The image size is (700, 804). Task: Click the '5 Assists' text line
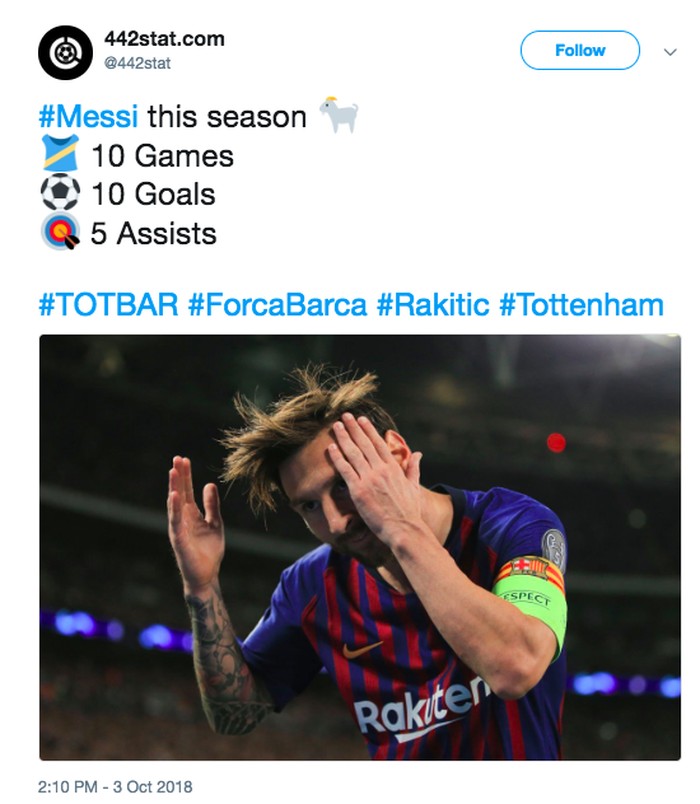[153, 233]
